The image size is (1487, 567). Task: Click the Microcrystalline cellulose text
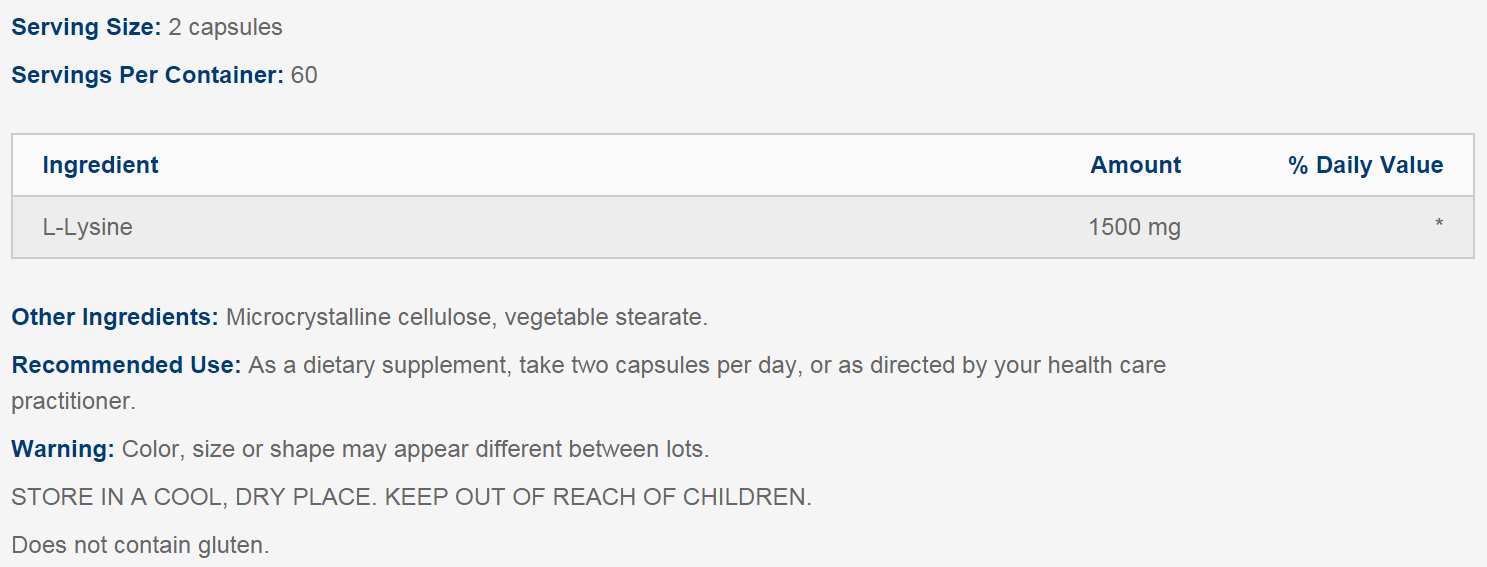point(358,318)
